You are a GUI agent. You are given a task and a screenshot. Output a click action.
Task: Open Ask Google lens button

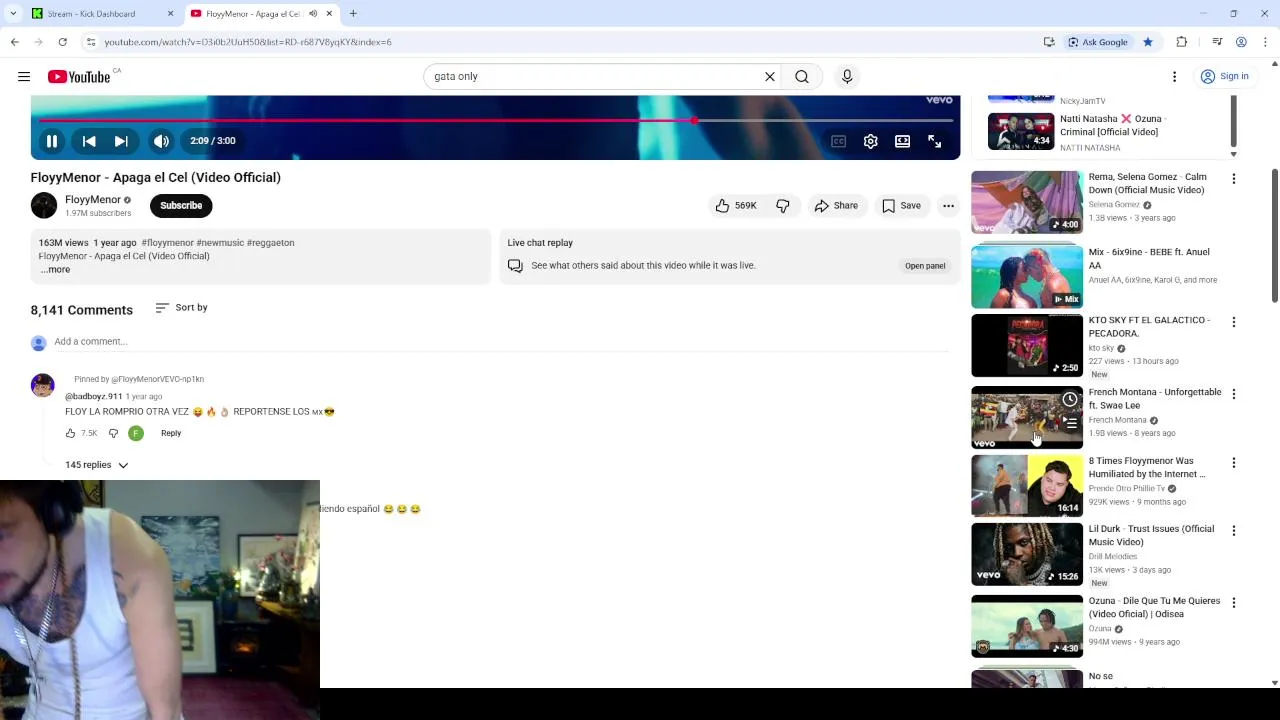coord(1098,42)
